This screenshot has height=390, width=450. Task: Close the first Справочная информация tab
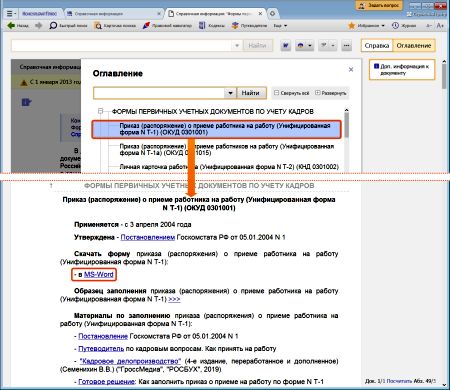[159, 14]
